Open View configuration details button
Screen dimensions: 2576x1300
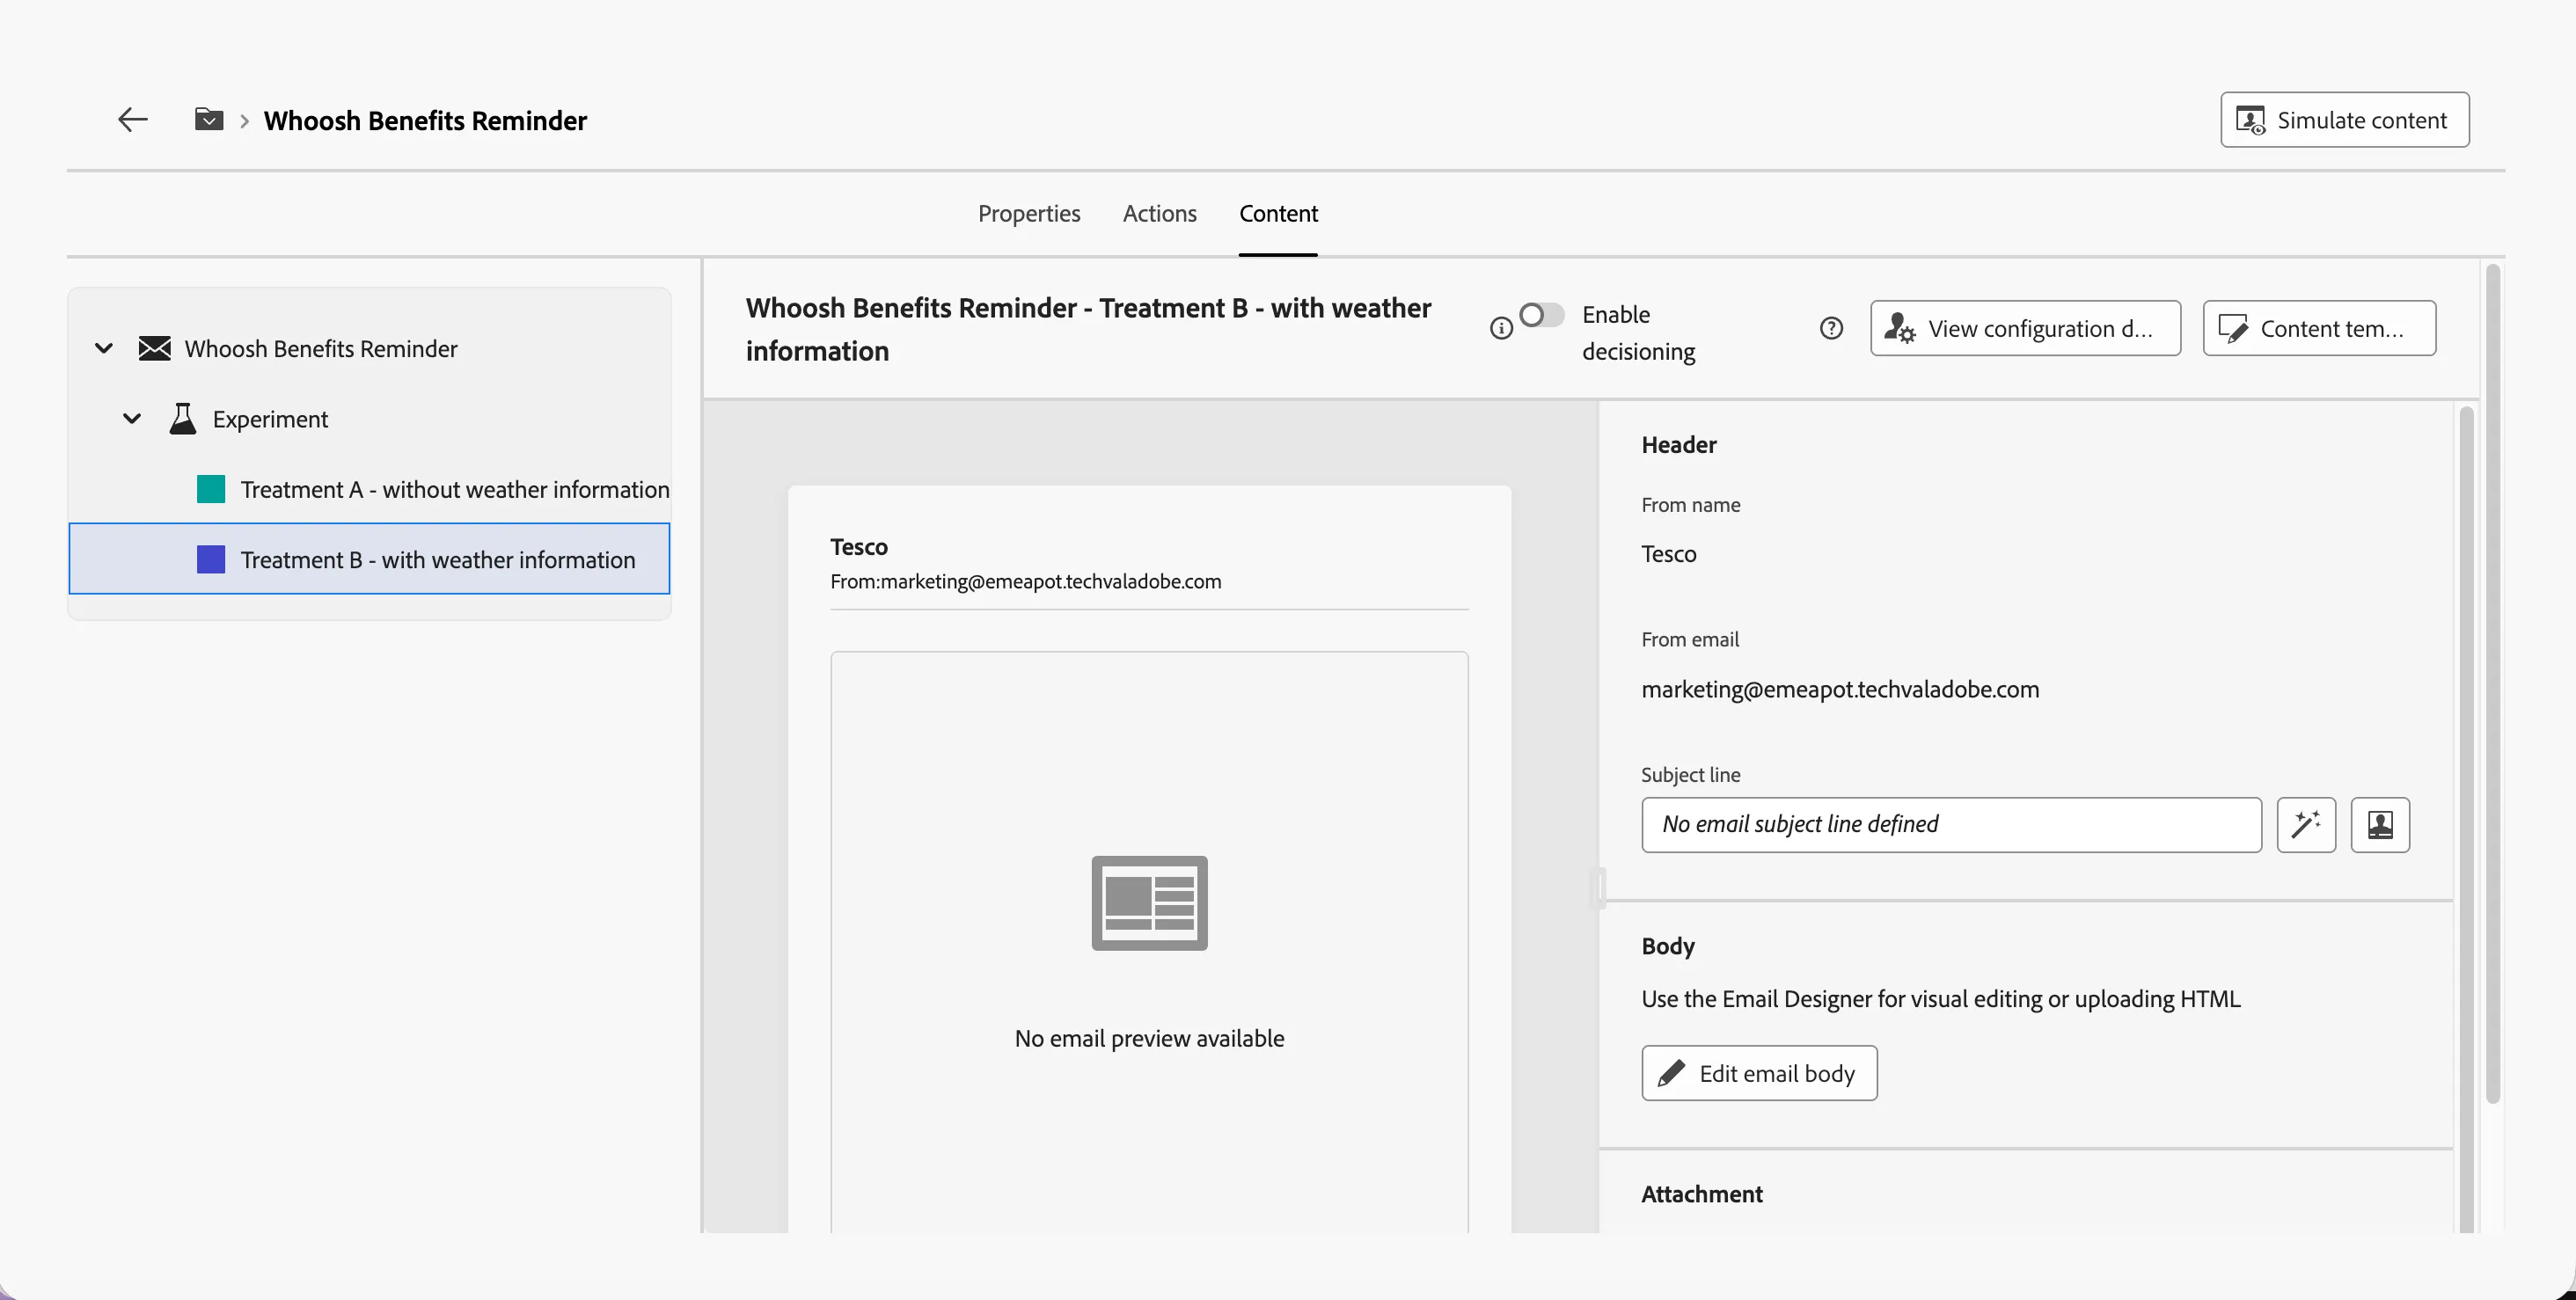pos(2025,328)
